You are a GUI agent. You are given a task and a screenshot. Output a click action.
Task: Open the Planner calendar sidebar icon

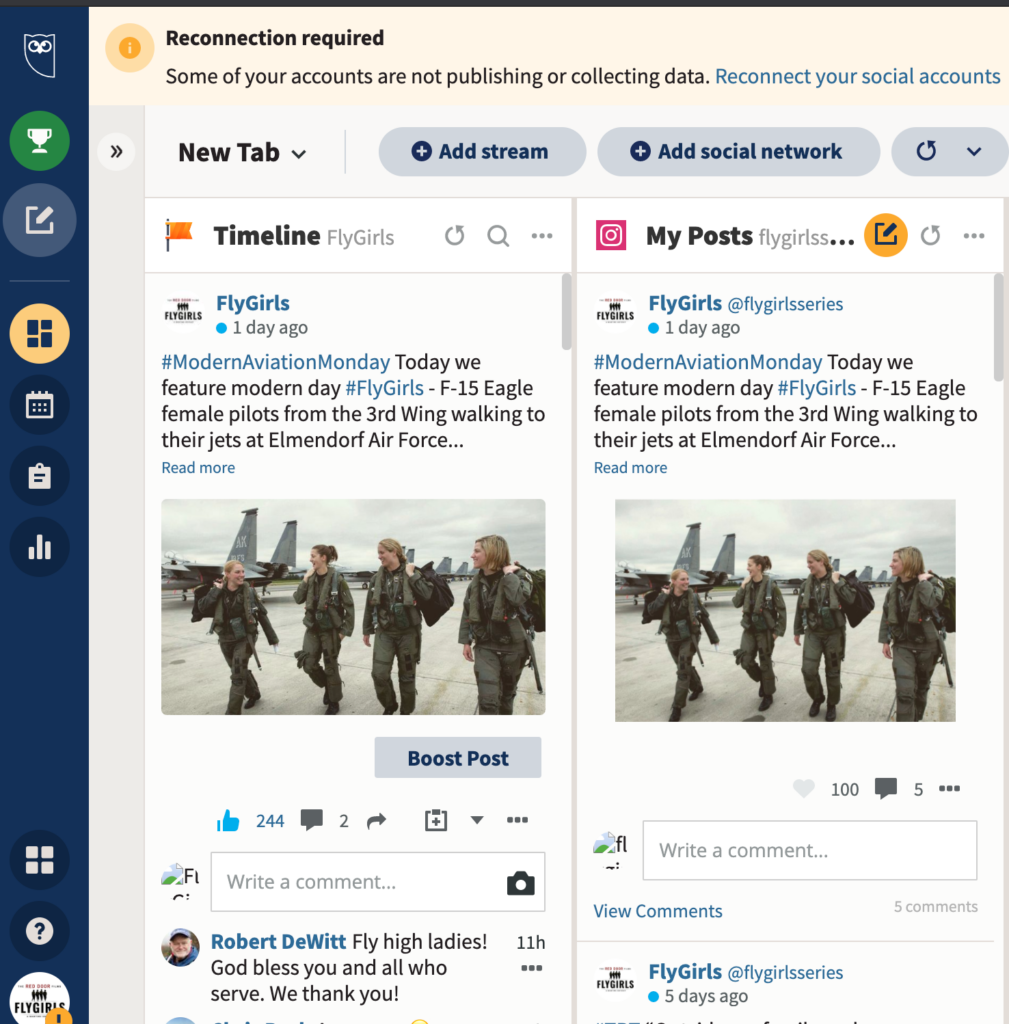coord(40,405)
